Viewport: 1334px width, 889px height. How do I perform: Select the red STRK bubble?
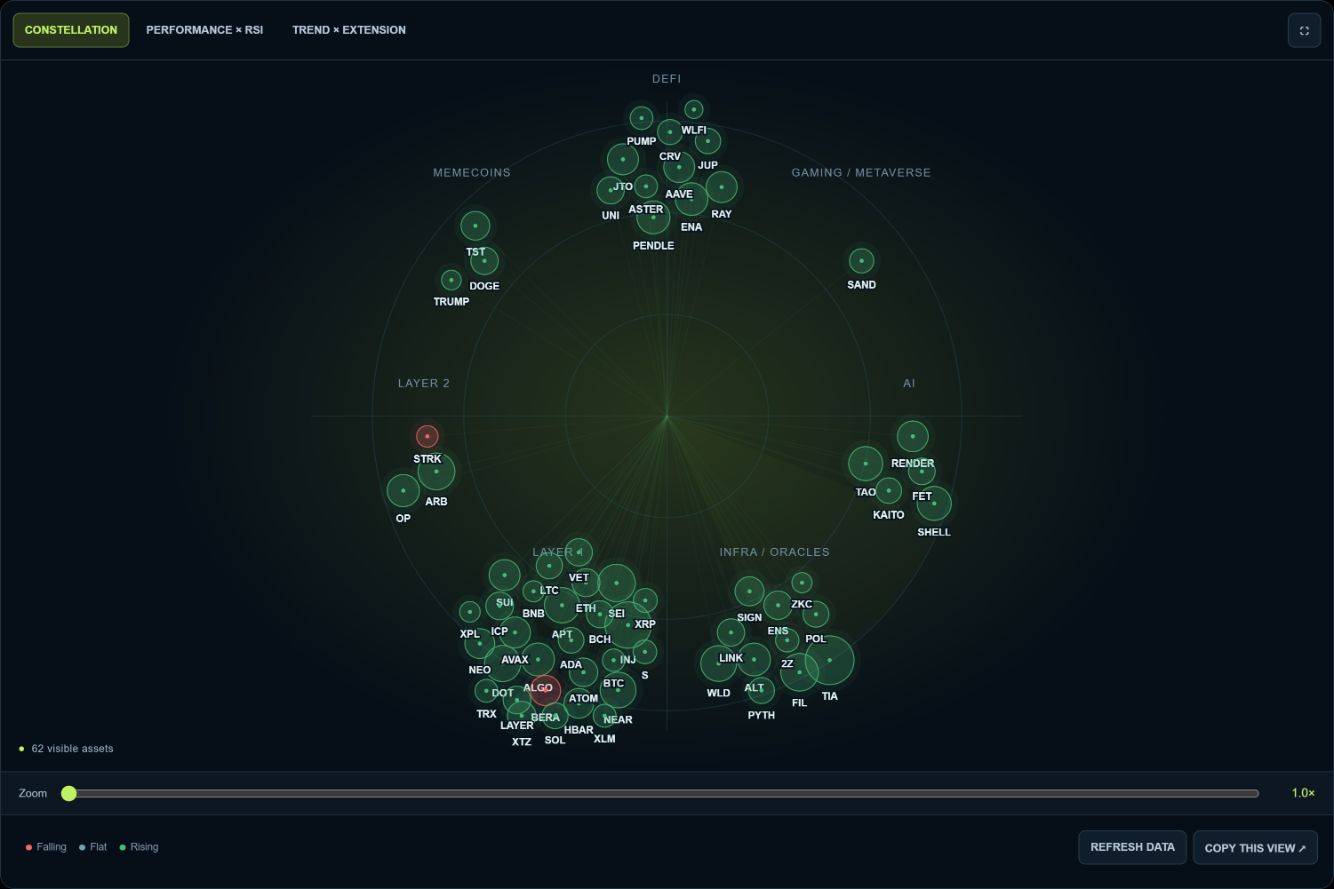(427, 436)
